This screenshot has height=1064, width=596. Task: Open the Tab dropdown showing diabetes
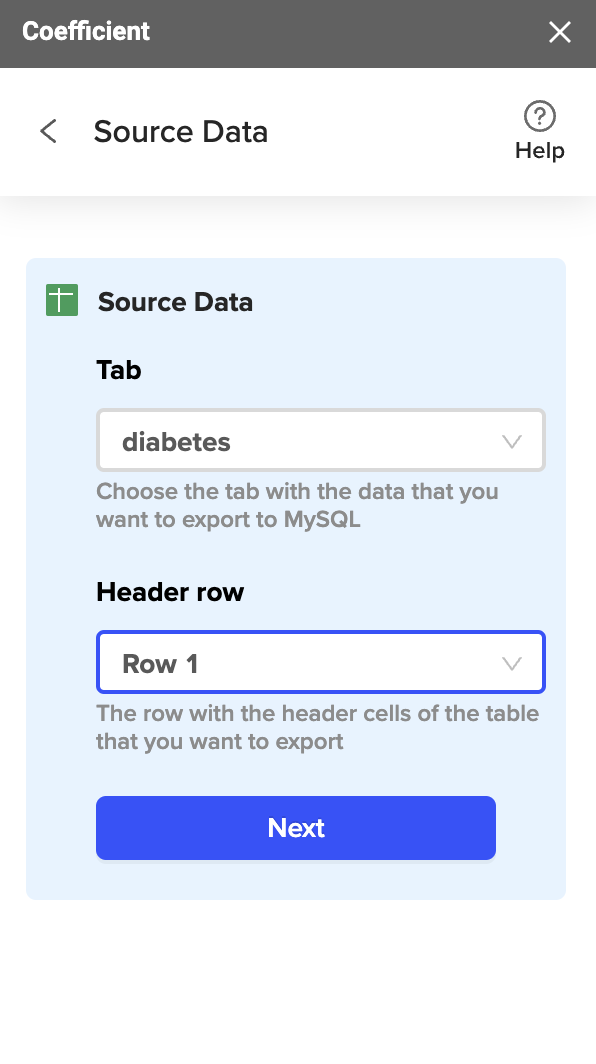320,440
